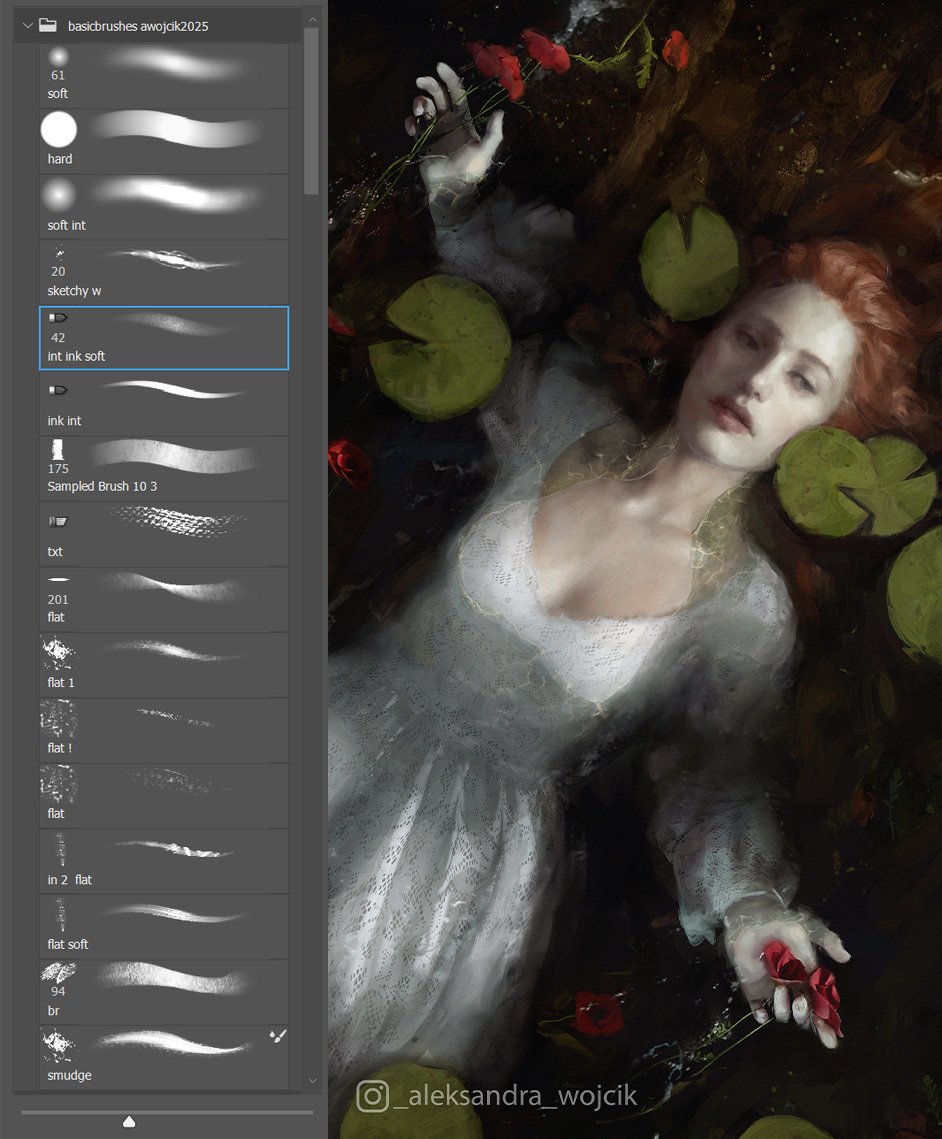The height and width of the screenshot is (1139, 942).
Task: Click the smudge tool indicator icon
Action: (x=277, y=1036)
